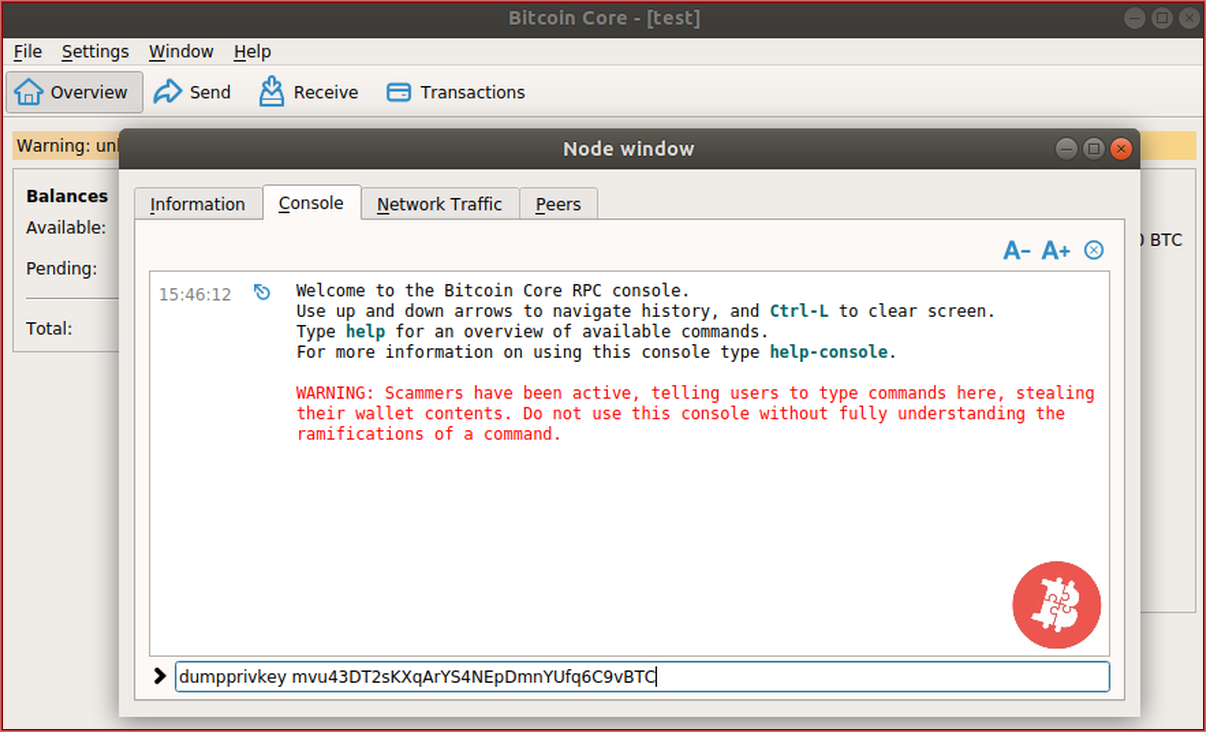The height and width of the screenshot is (732, 1206).
Task: Click the Balances heading in main window
Action: click(x=67, y=196)
